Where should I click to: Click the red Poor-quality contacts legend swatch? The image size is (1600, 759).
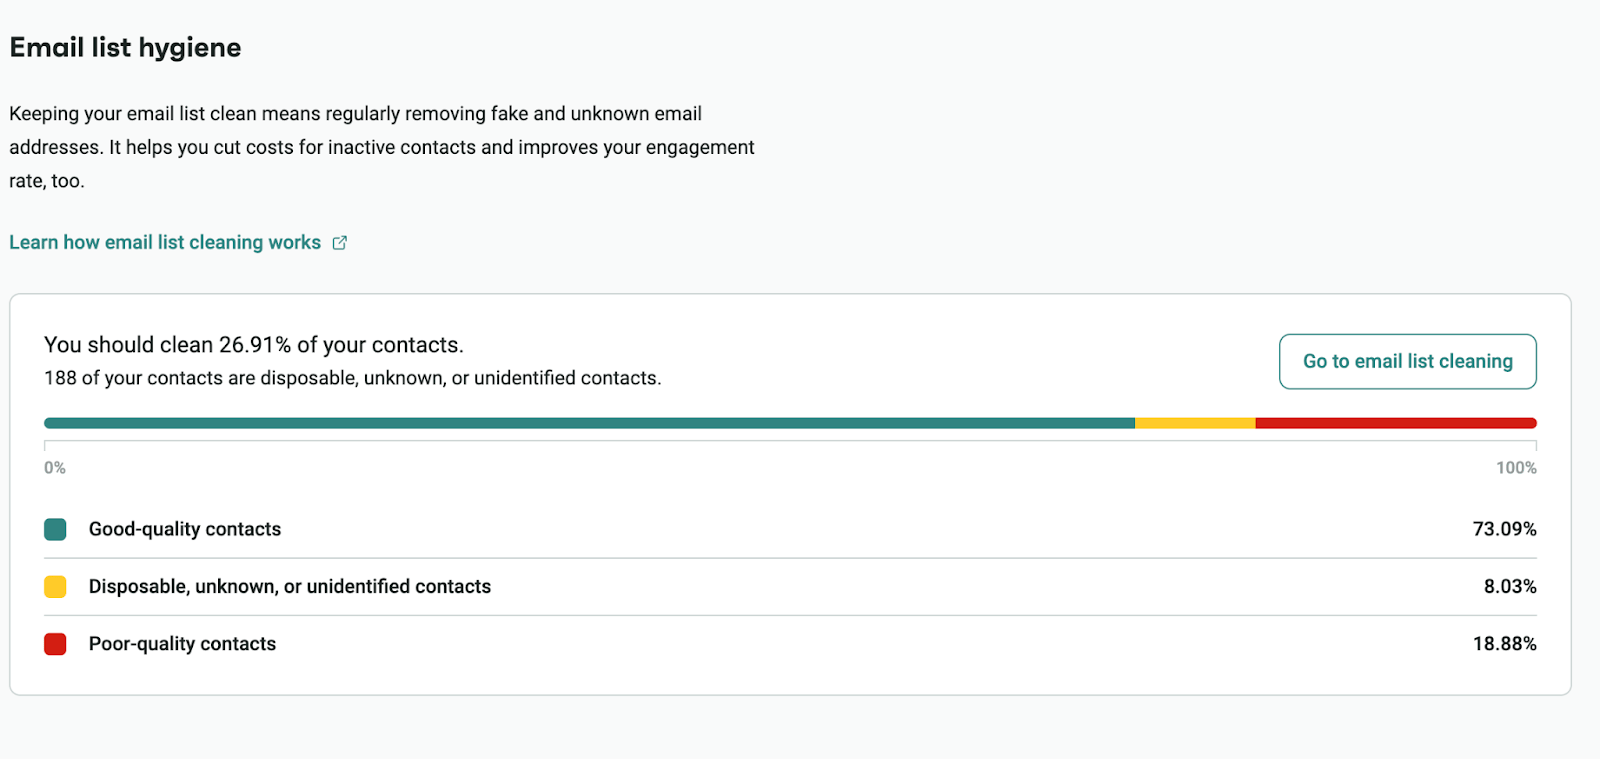click(x=55, y=644)
